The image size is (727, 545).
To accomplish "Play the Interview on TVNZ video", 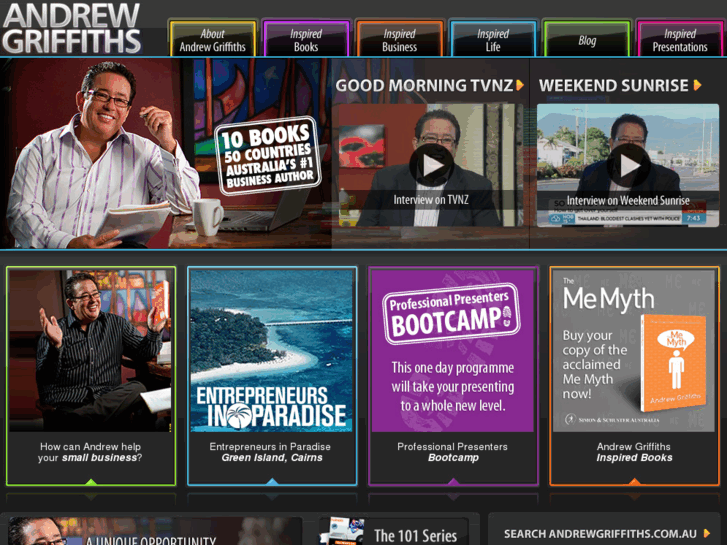I will 432,165.
